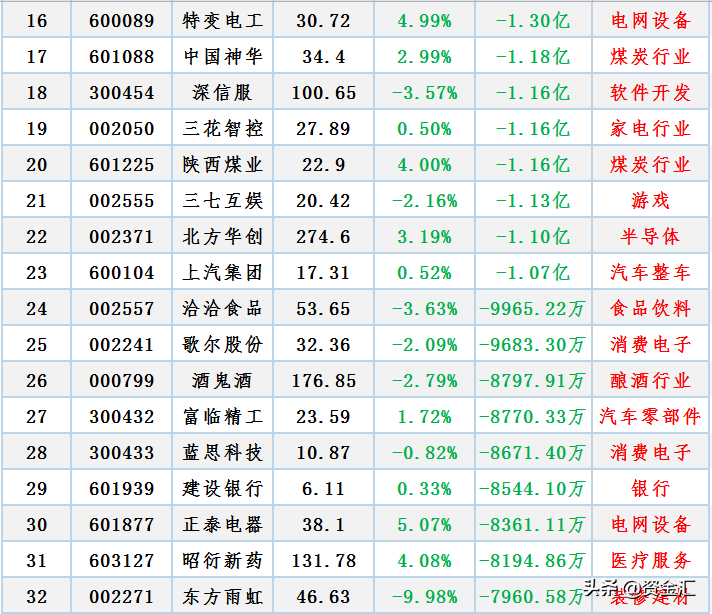
Task: Click stock name 歌尔股份
Action: [222, 345]
